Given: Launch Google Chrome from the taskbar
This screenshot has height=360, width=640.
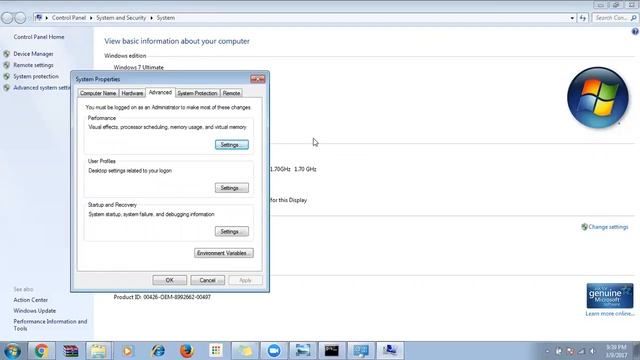Looking at the screenshot, I should click(41, 351).
